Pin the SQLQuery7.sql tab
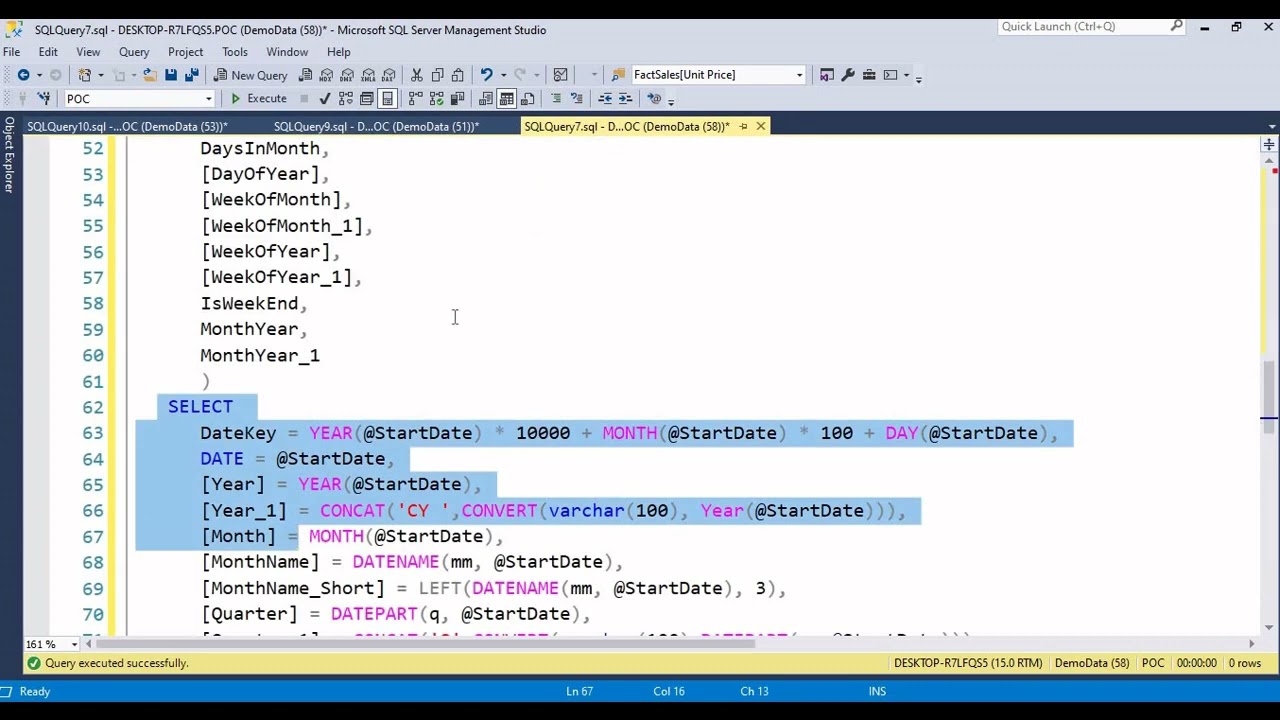The width and height of the screenshot is (1280, 720). point(743,126)
